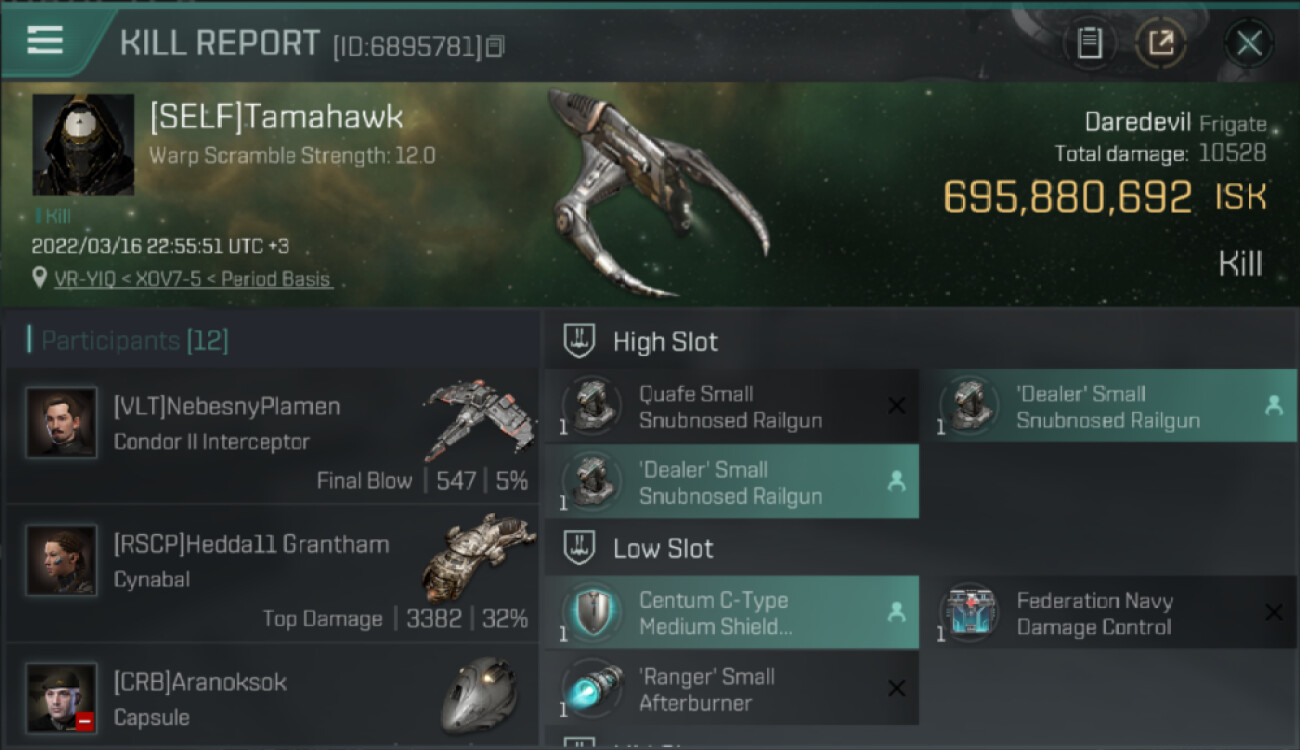Select the Centum C-Type Medium Shield icon
Screen dimensions: 1300x750
(x=592, y=612)
